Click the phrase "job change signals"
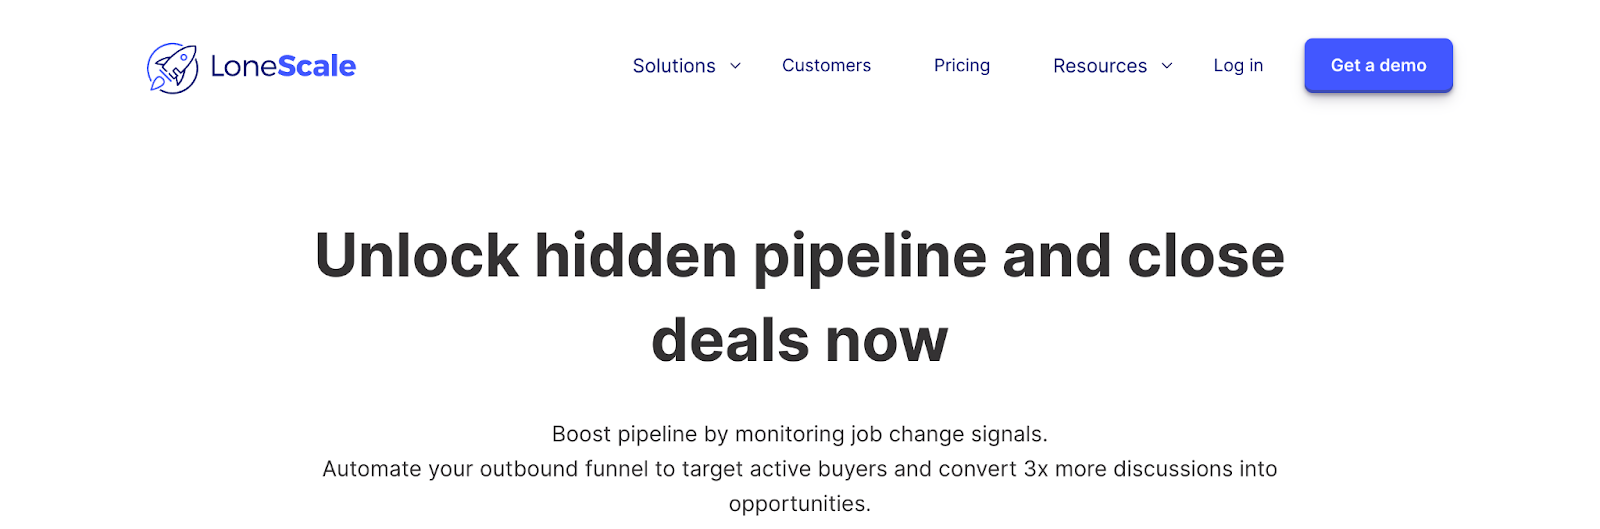 pos(949,434)
